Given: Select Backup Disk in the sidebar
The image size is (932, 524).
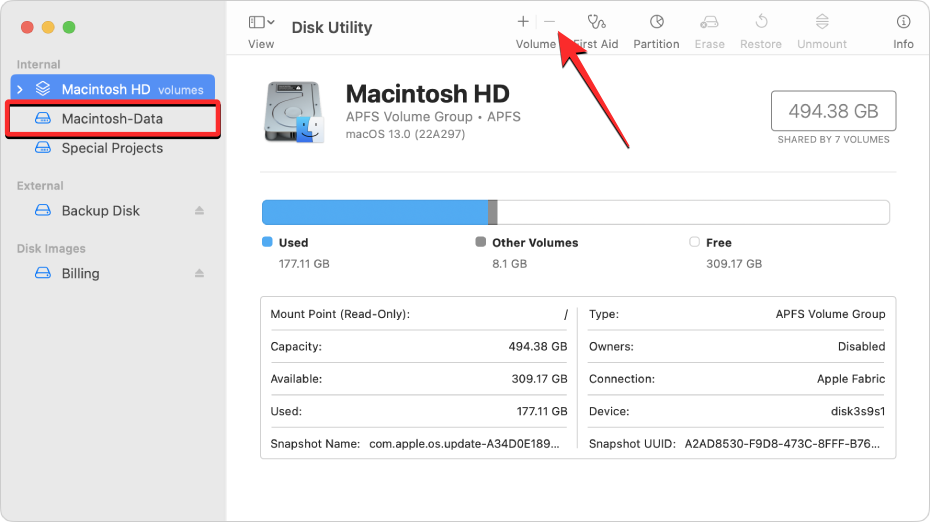Looking at the screenshot, I should (100, 211).
